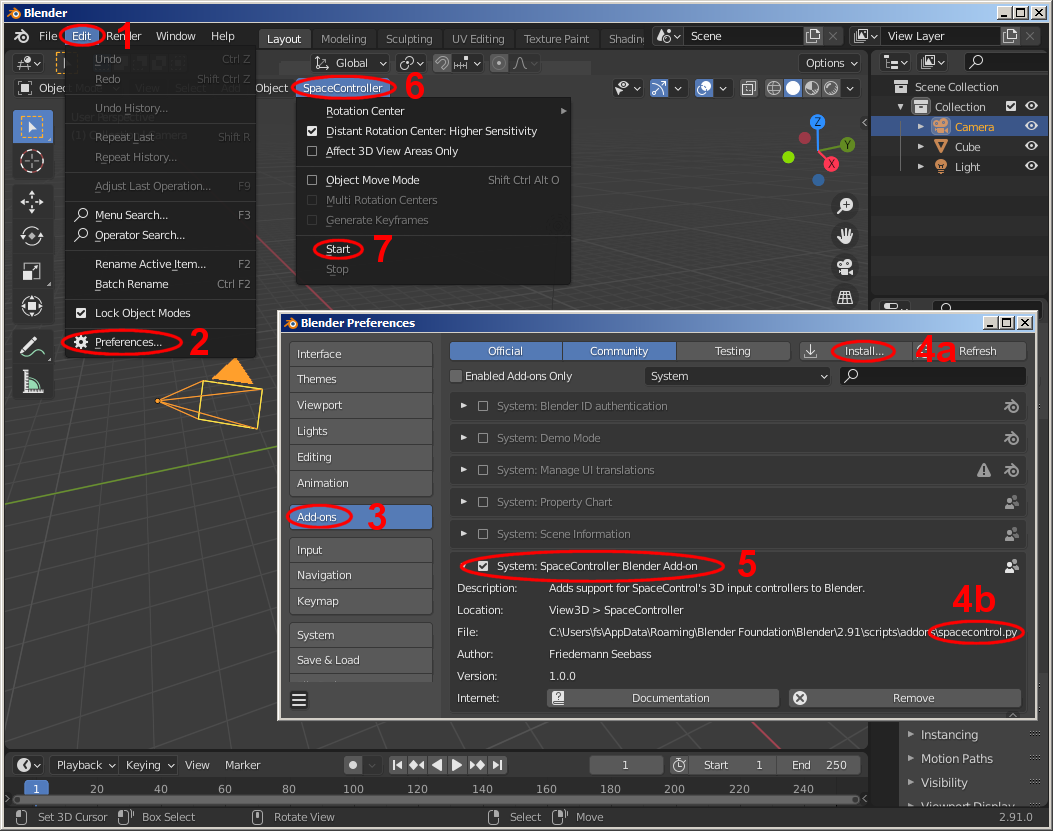This screenshot has width=1053, height=831.
Task: Open Global transform orientation dropdown
Action: [351, 63]
